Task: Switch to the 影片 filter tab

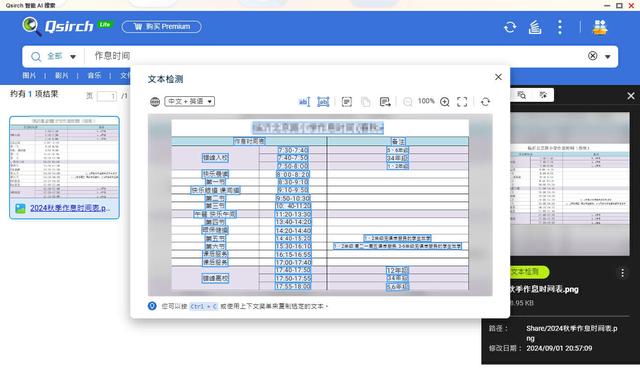Action: (62, 76)
